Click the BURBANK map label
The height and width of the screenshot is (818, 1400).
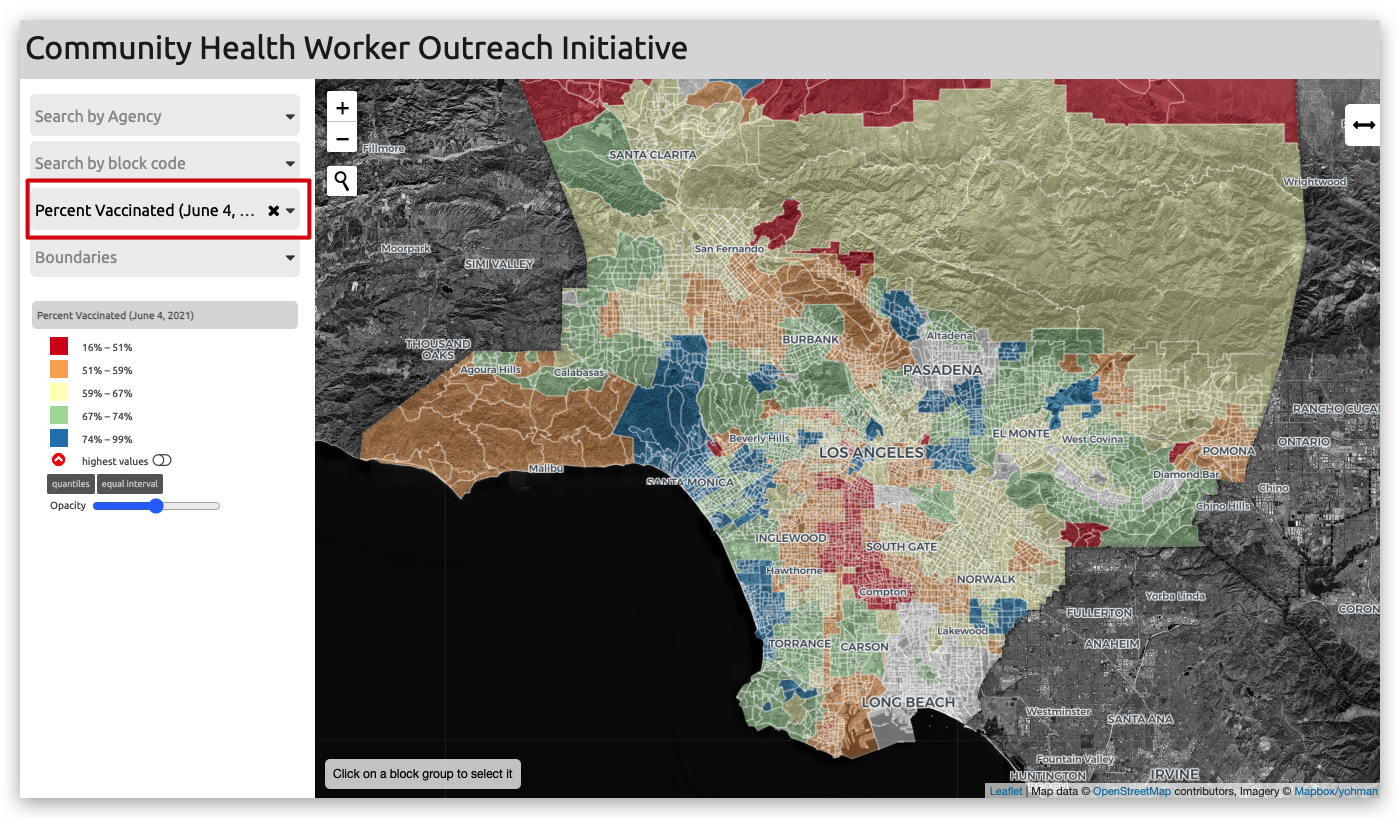pos(811,340)
